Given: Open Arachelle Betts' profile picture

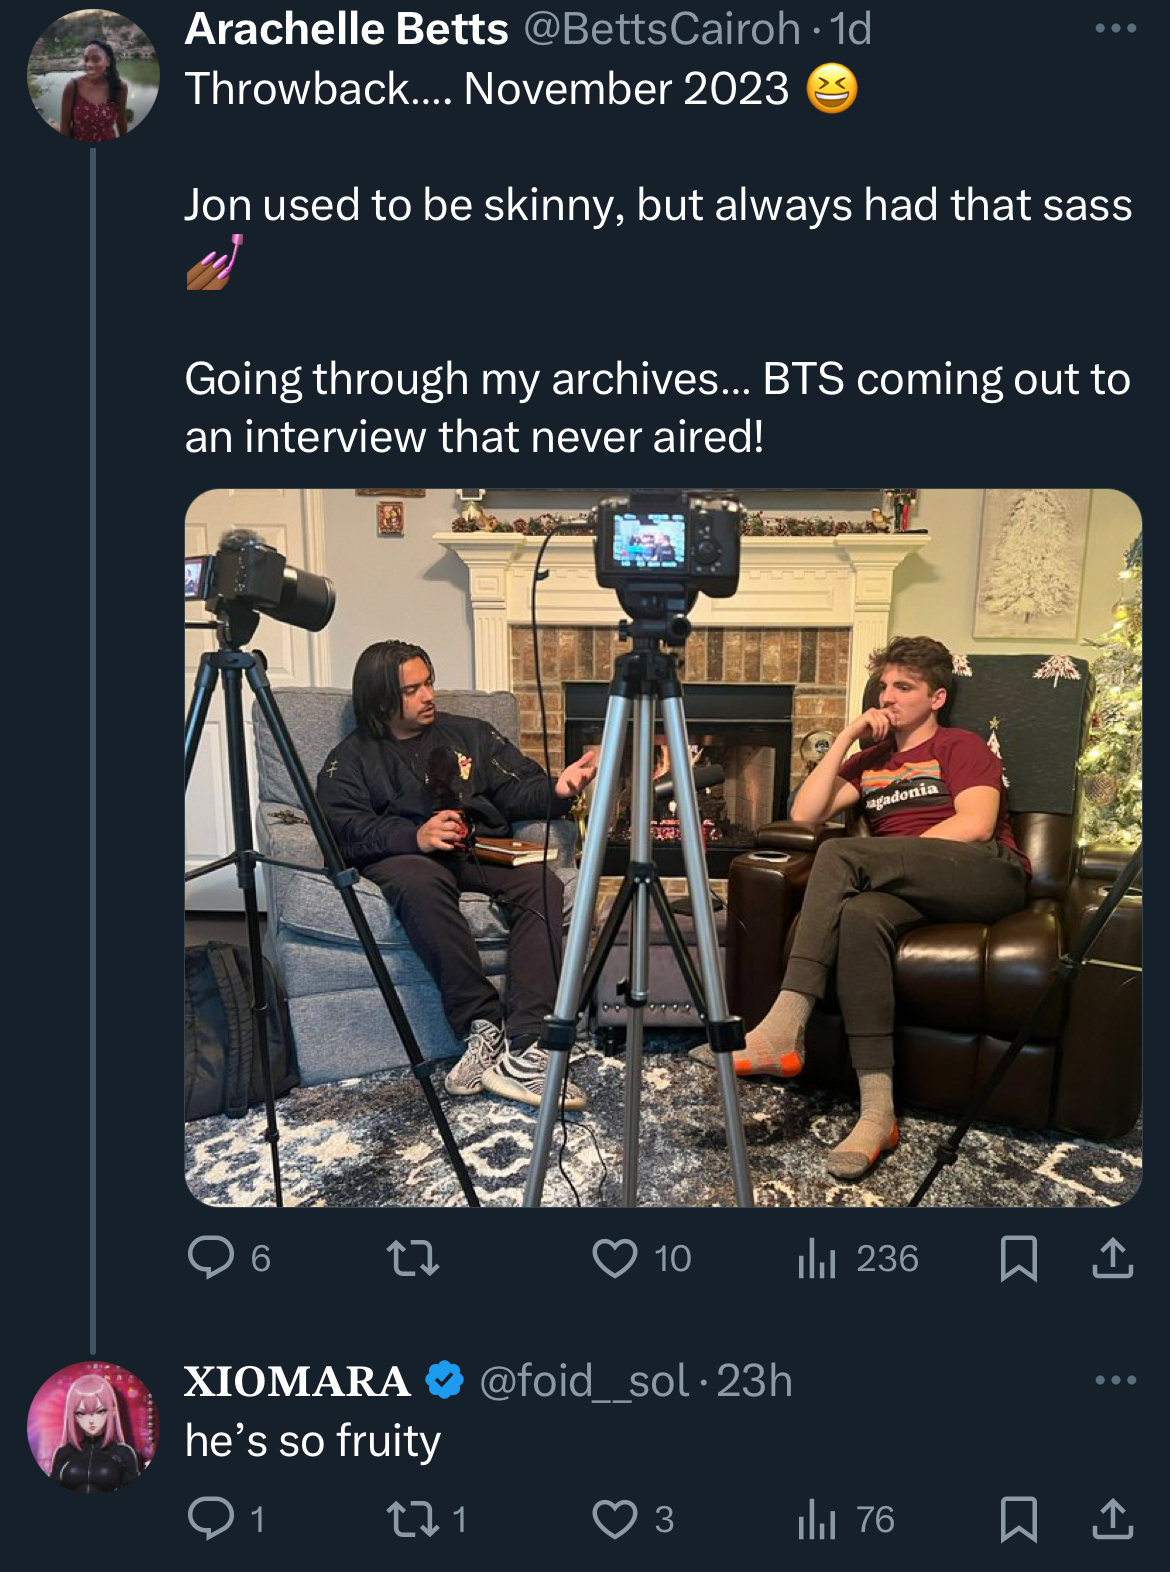Looking at the screenshot, I should coord(93,75).
